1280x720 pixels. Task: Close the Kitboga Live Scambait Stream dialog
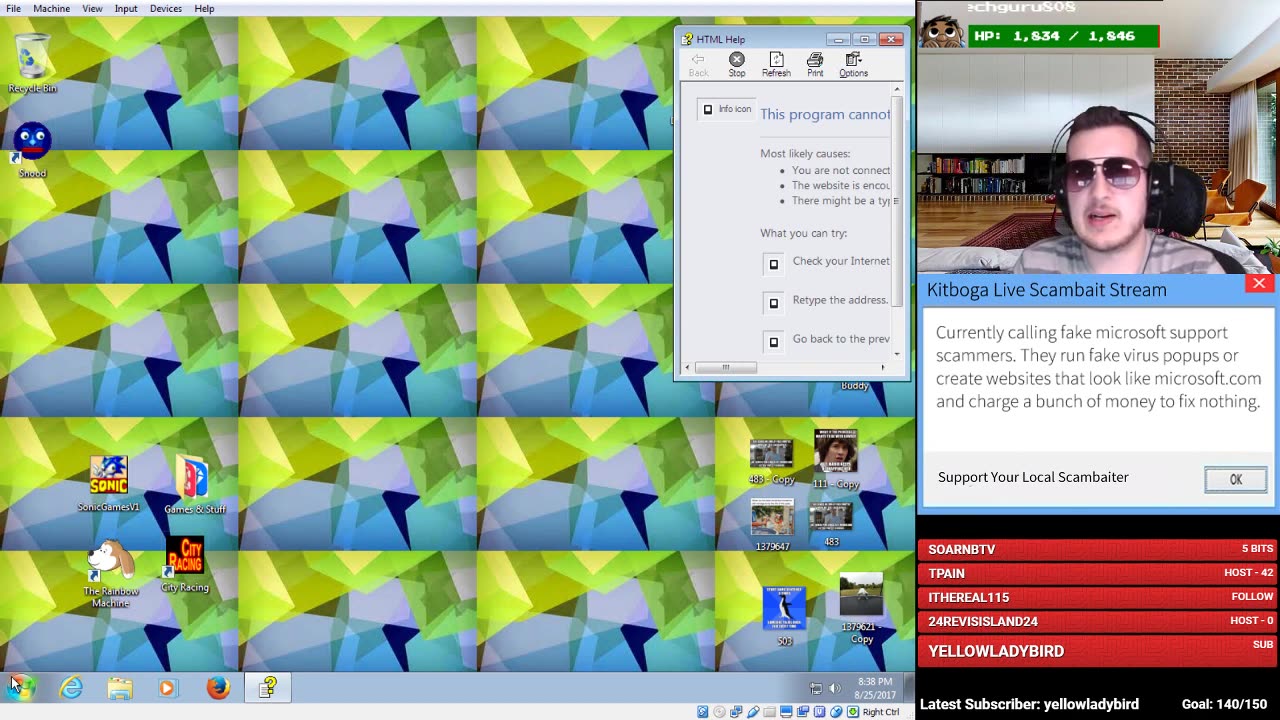pyautogui.click(x=1259, y=284)
